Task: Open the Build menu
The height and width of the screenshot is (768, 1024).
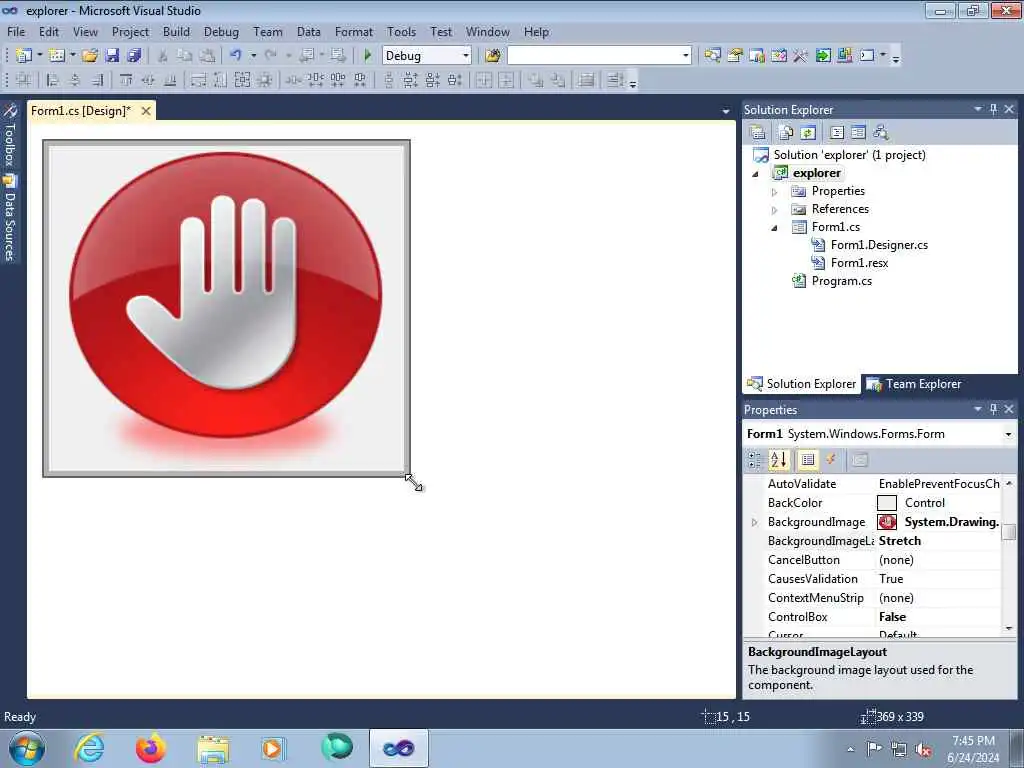Action: (176, 31)
